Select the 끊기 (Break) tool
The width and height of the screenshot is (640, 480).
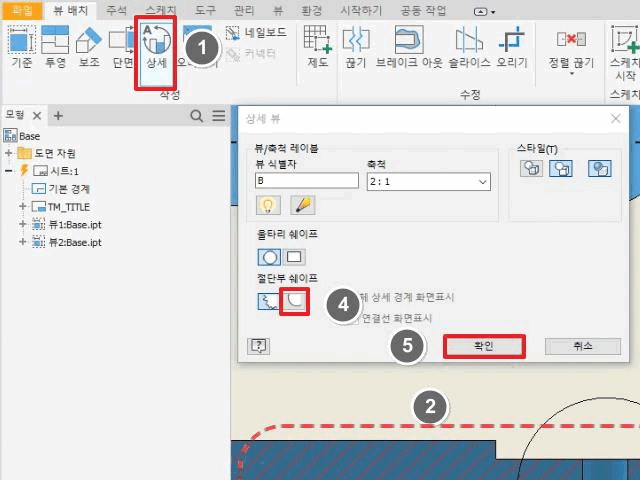coord(356,47)
